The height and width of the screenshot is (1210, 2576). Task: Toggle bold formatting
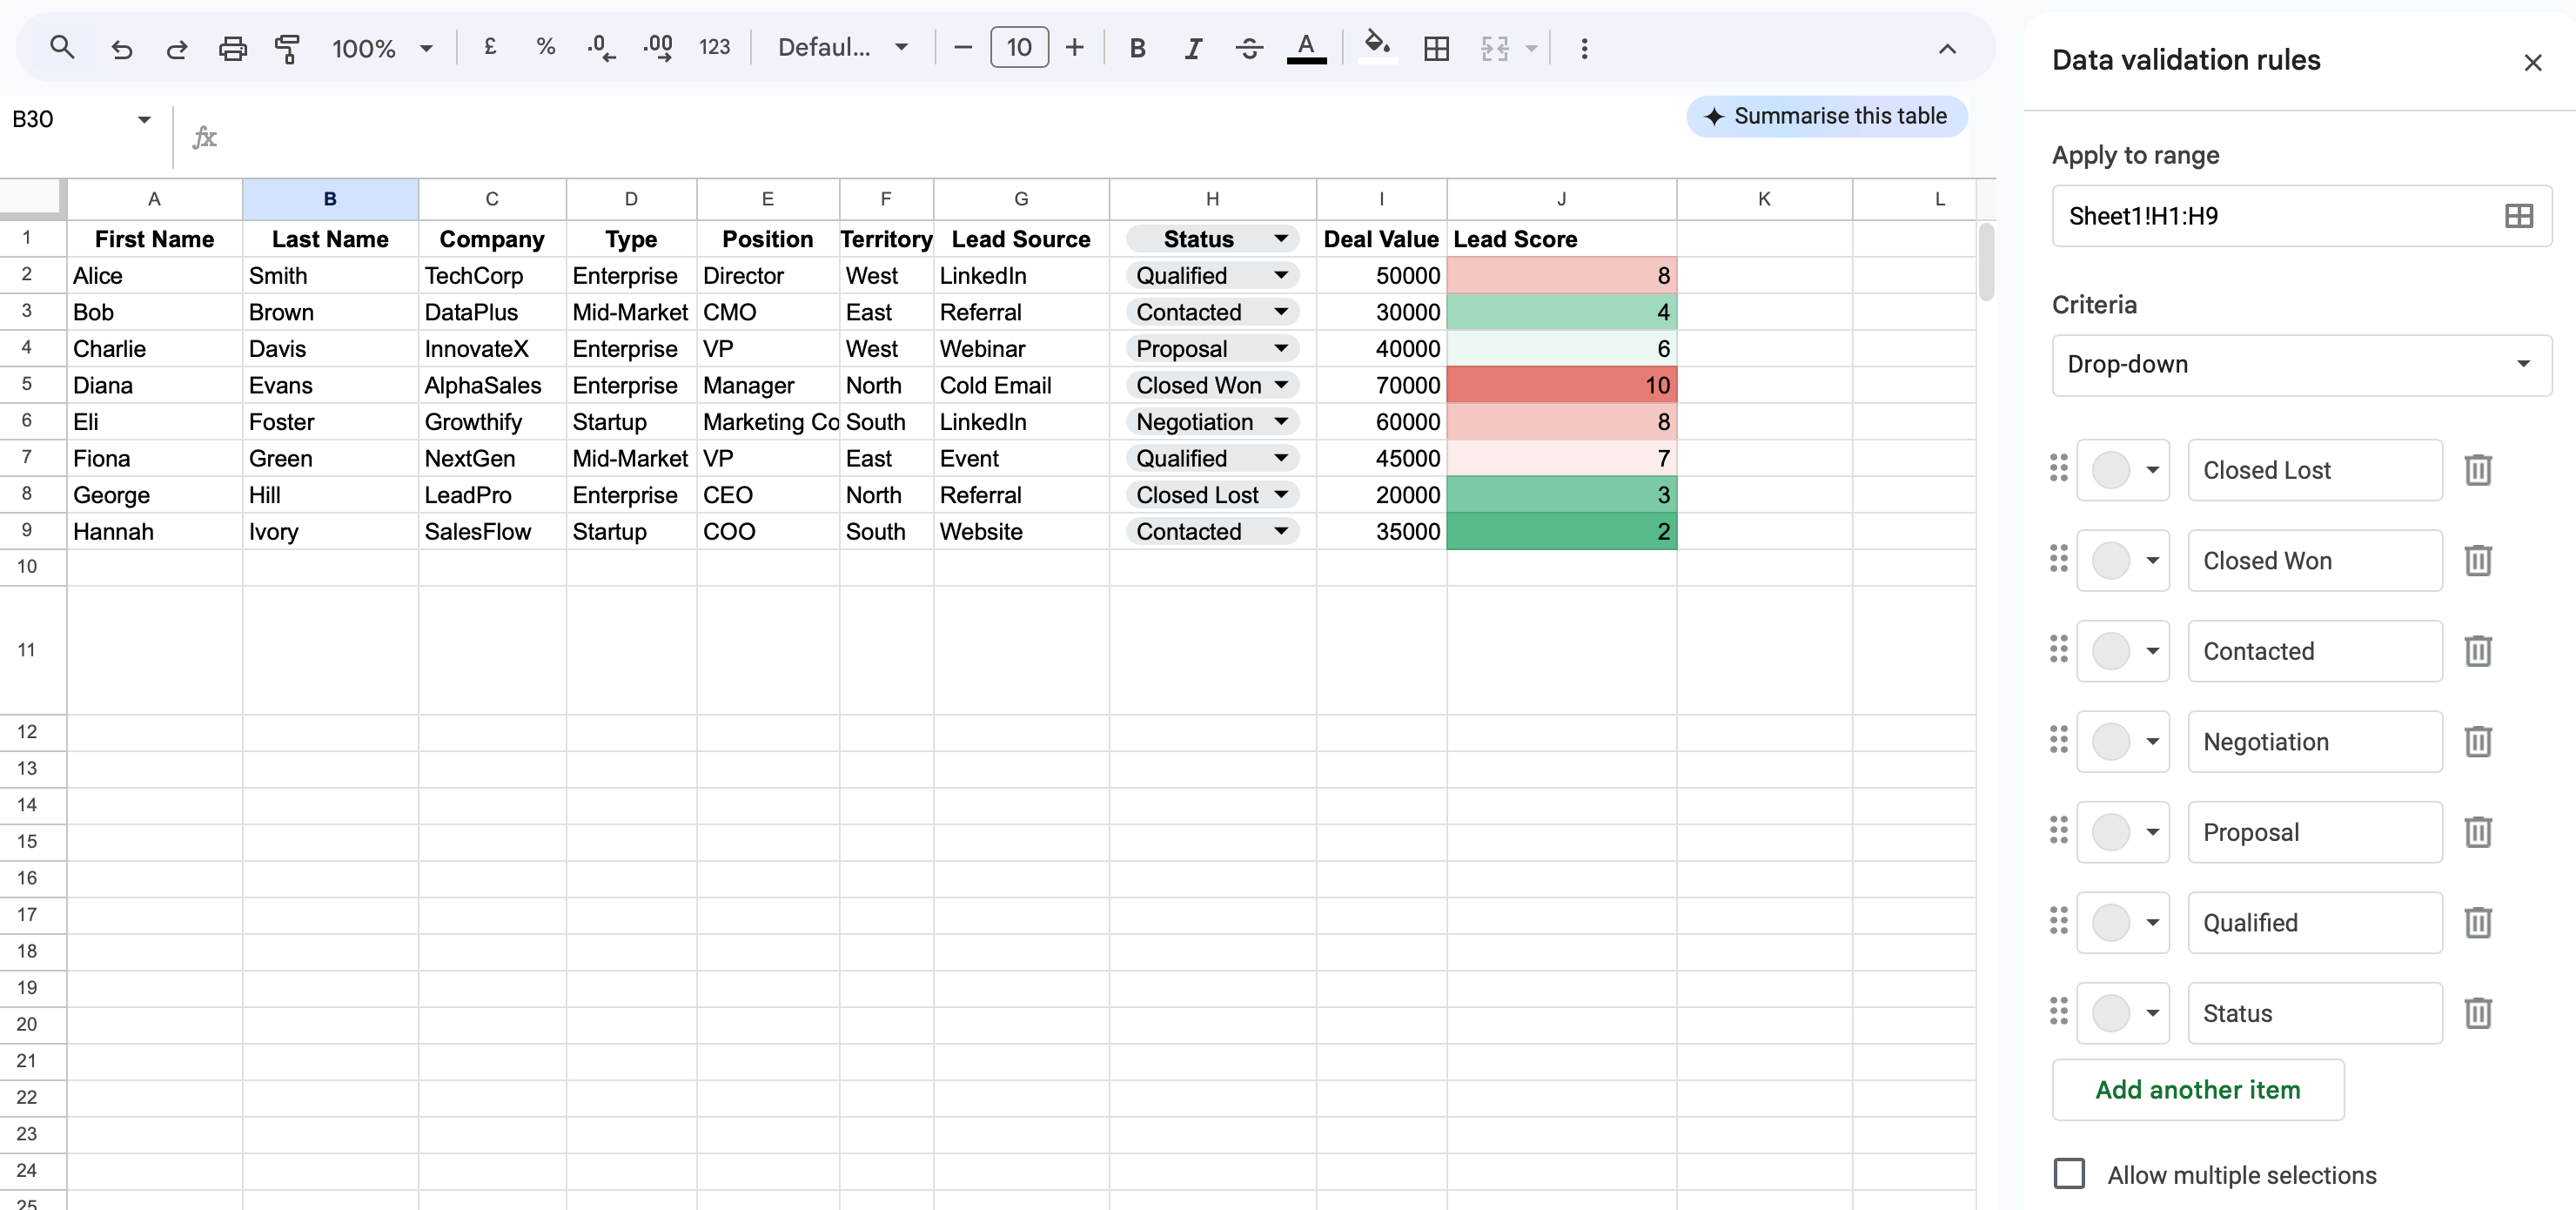pyautogui.click(x=1137, y=48)
